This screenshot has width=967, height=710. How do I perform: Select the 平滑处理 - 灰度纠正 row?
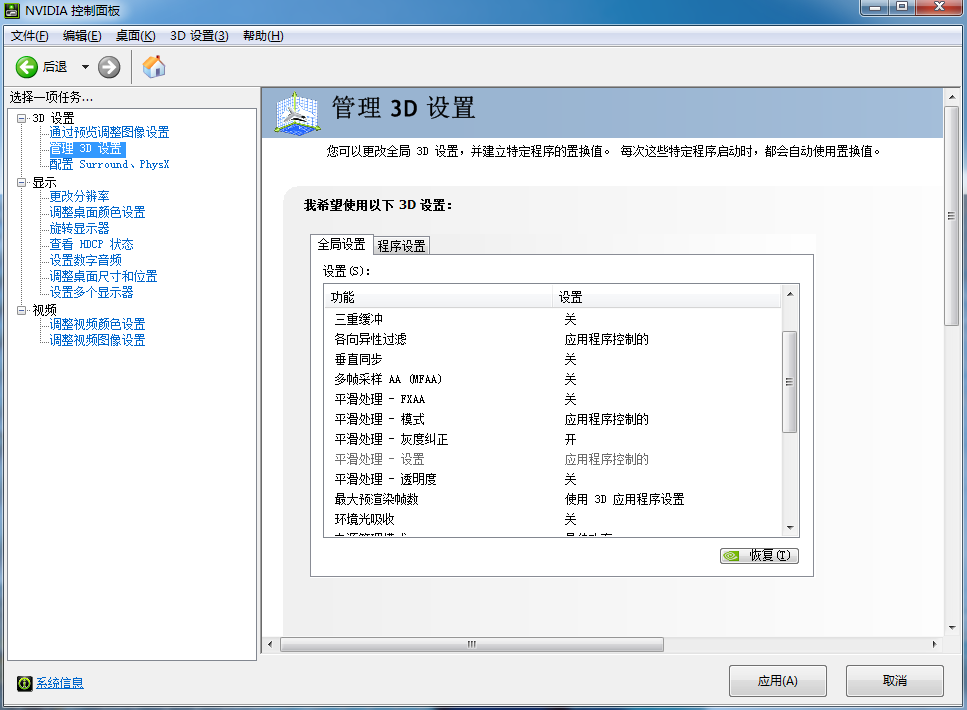pos(553,439)
